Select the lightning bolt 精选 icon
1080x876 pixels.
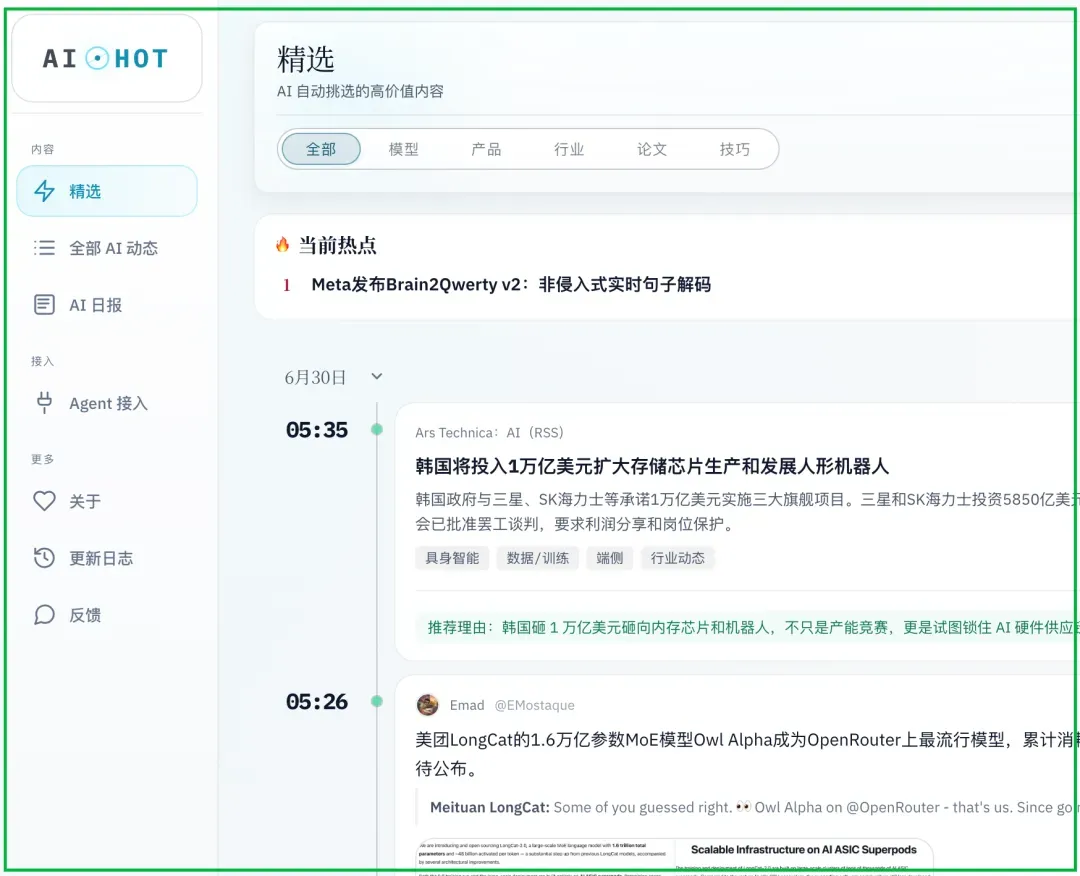tap(45, 191)
